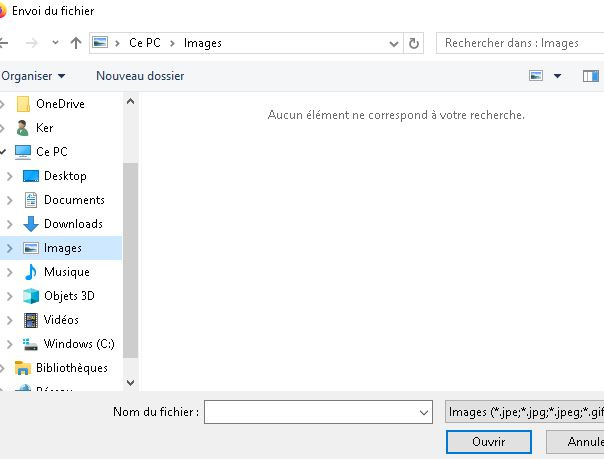The image size is (604, 459).
Task: Click the forward navigation arrow
Action: (x=32, y=43)
